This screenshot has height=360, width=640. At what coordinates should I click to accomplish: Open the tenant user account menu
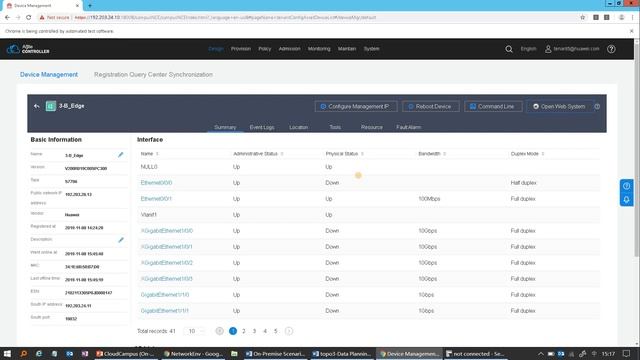point(572,49)
